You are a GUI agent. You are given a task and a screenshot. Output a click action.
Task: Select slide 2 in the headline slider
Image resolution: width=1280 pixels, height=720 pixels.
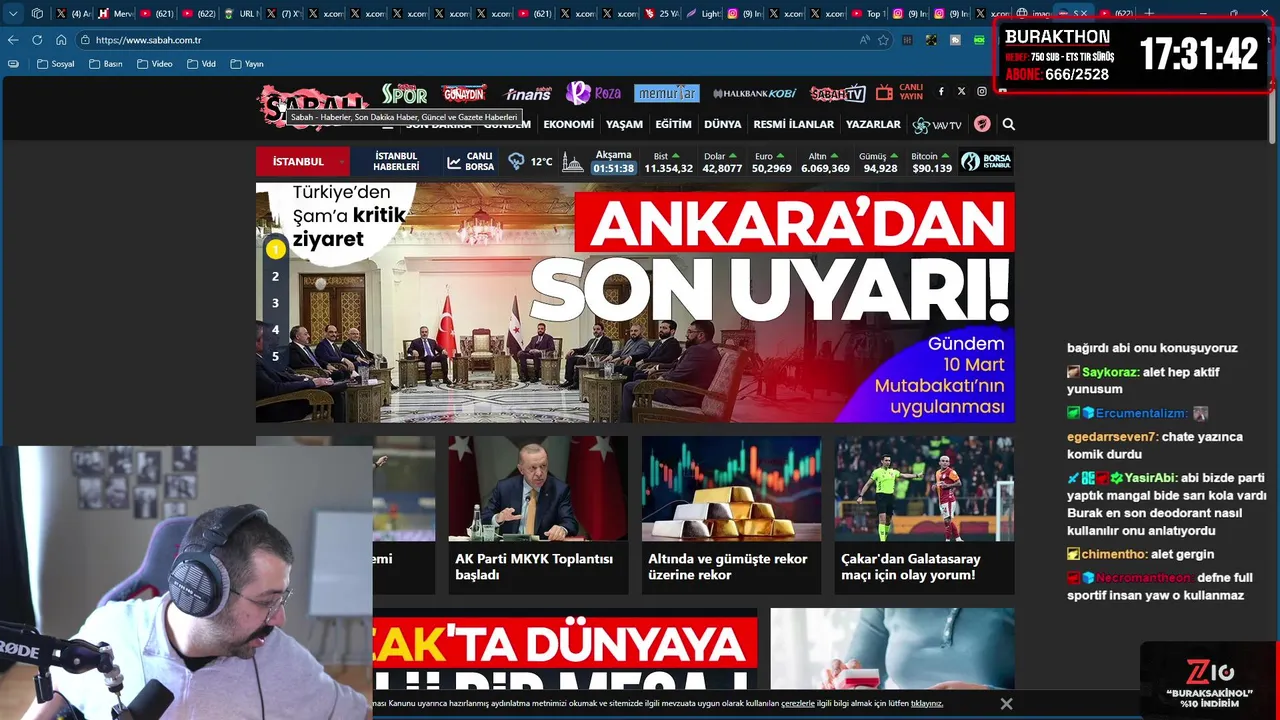275,276
